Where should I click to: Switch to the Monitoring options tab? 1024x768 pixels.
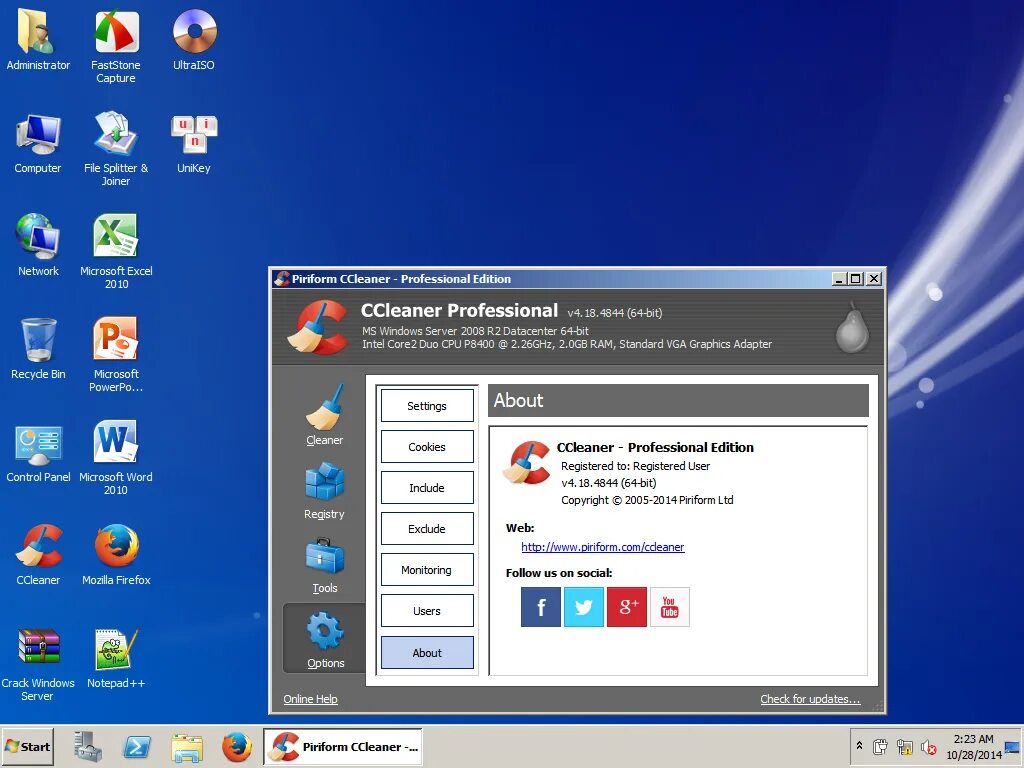click(427, 570)
